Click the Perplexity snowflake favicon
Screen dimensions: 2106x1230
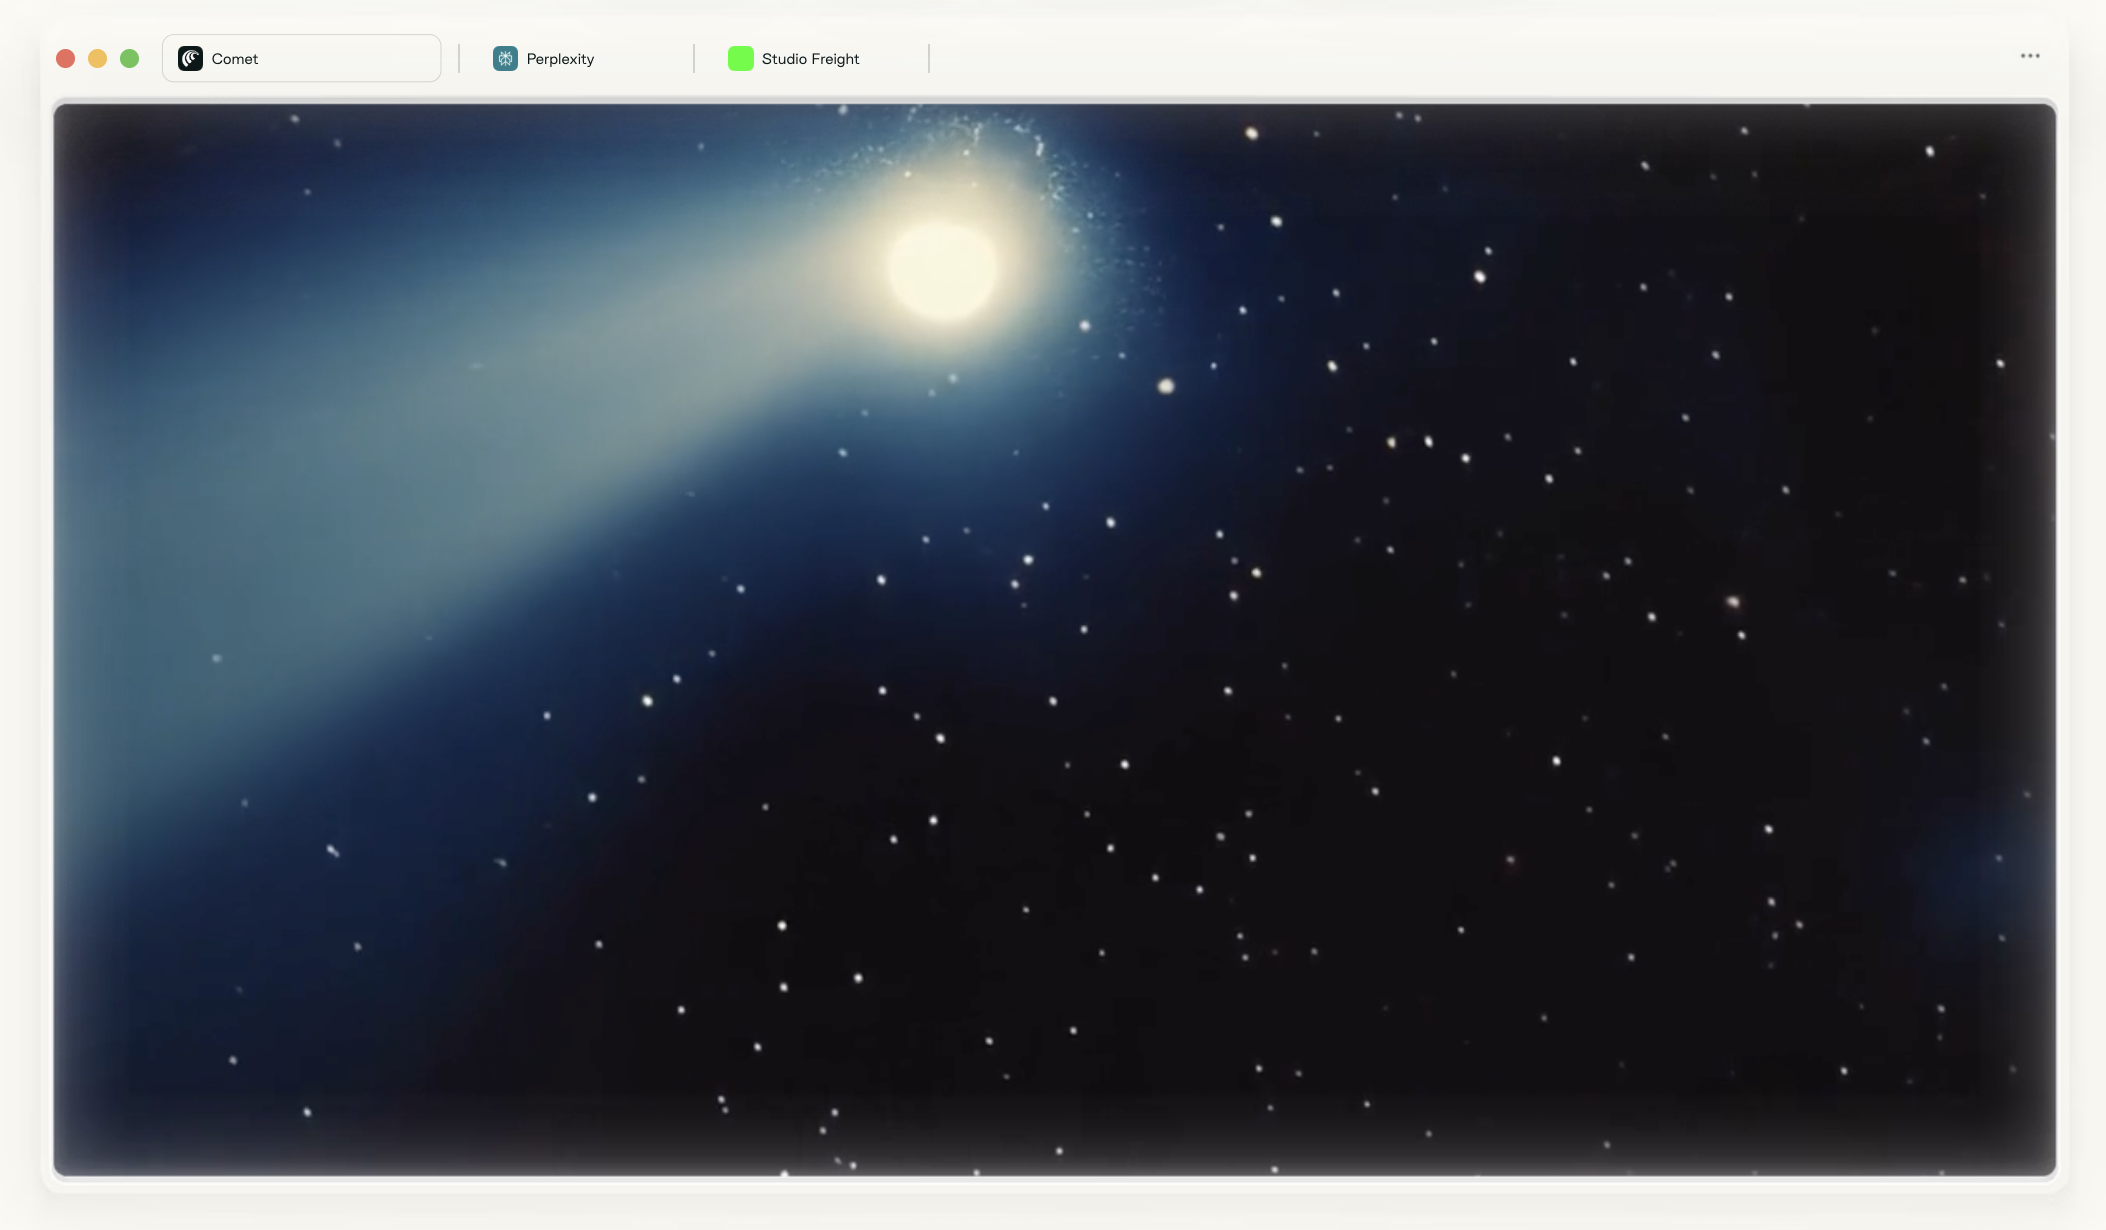[x=505, y=58]
